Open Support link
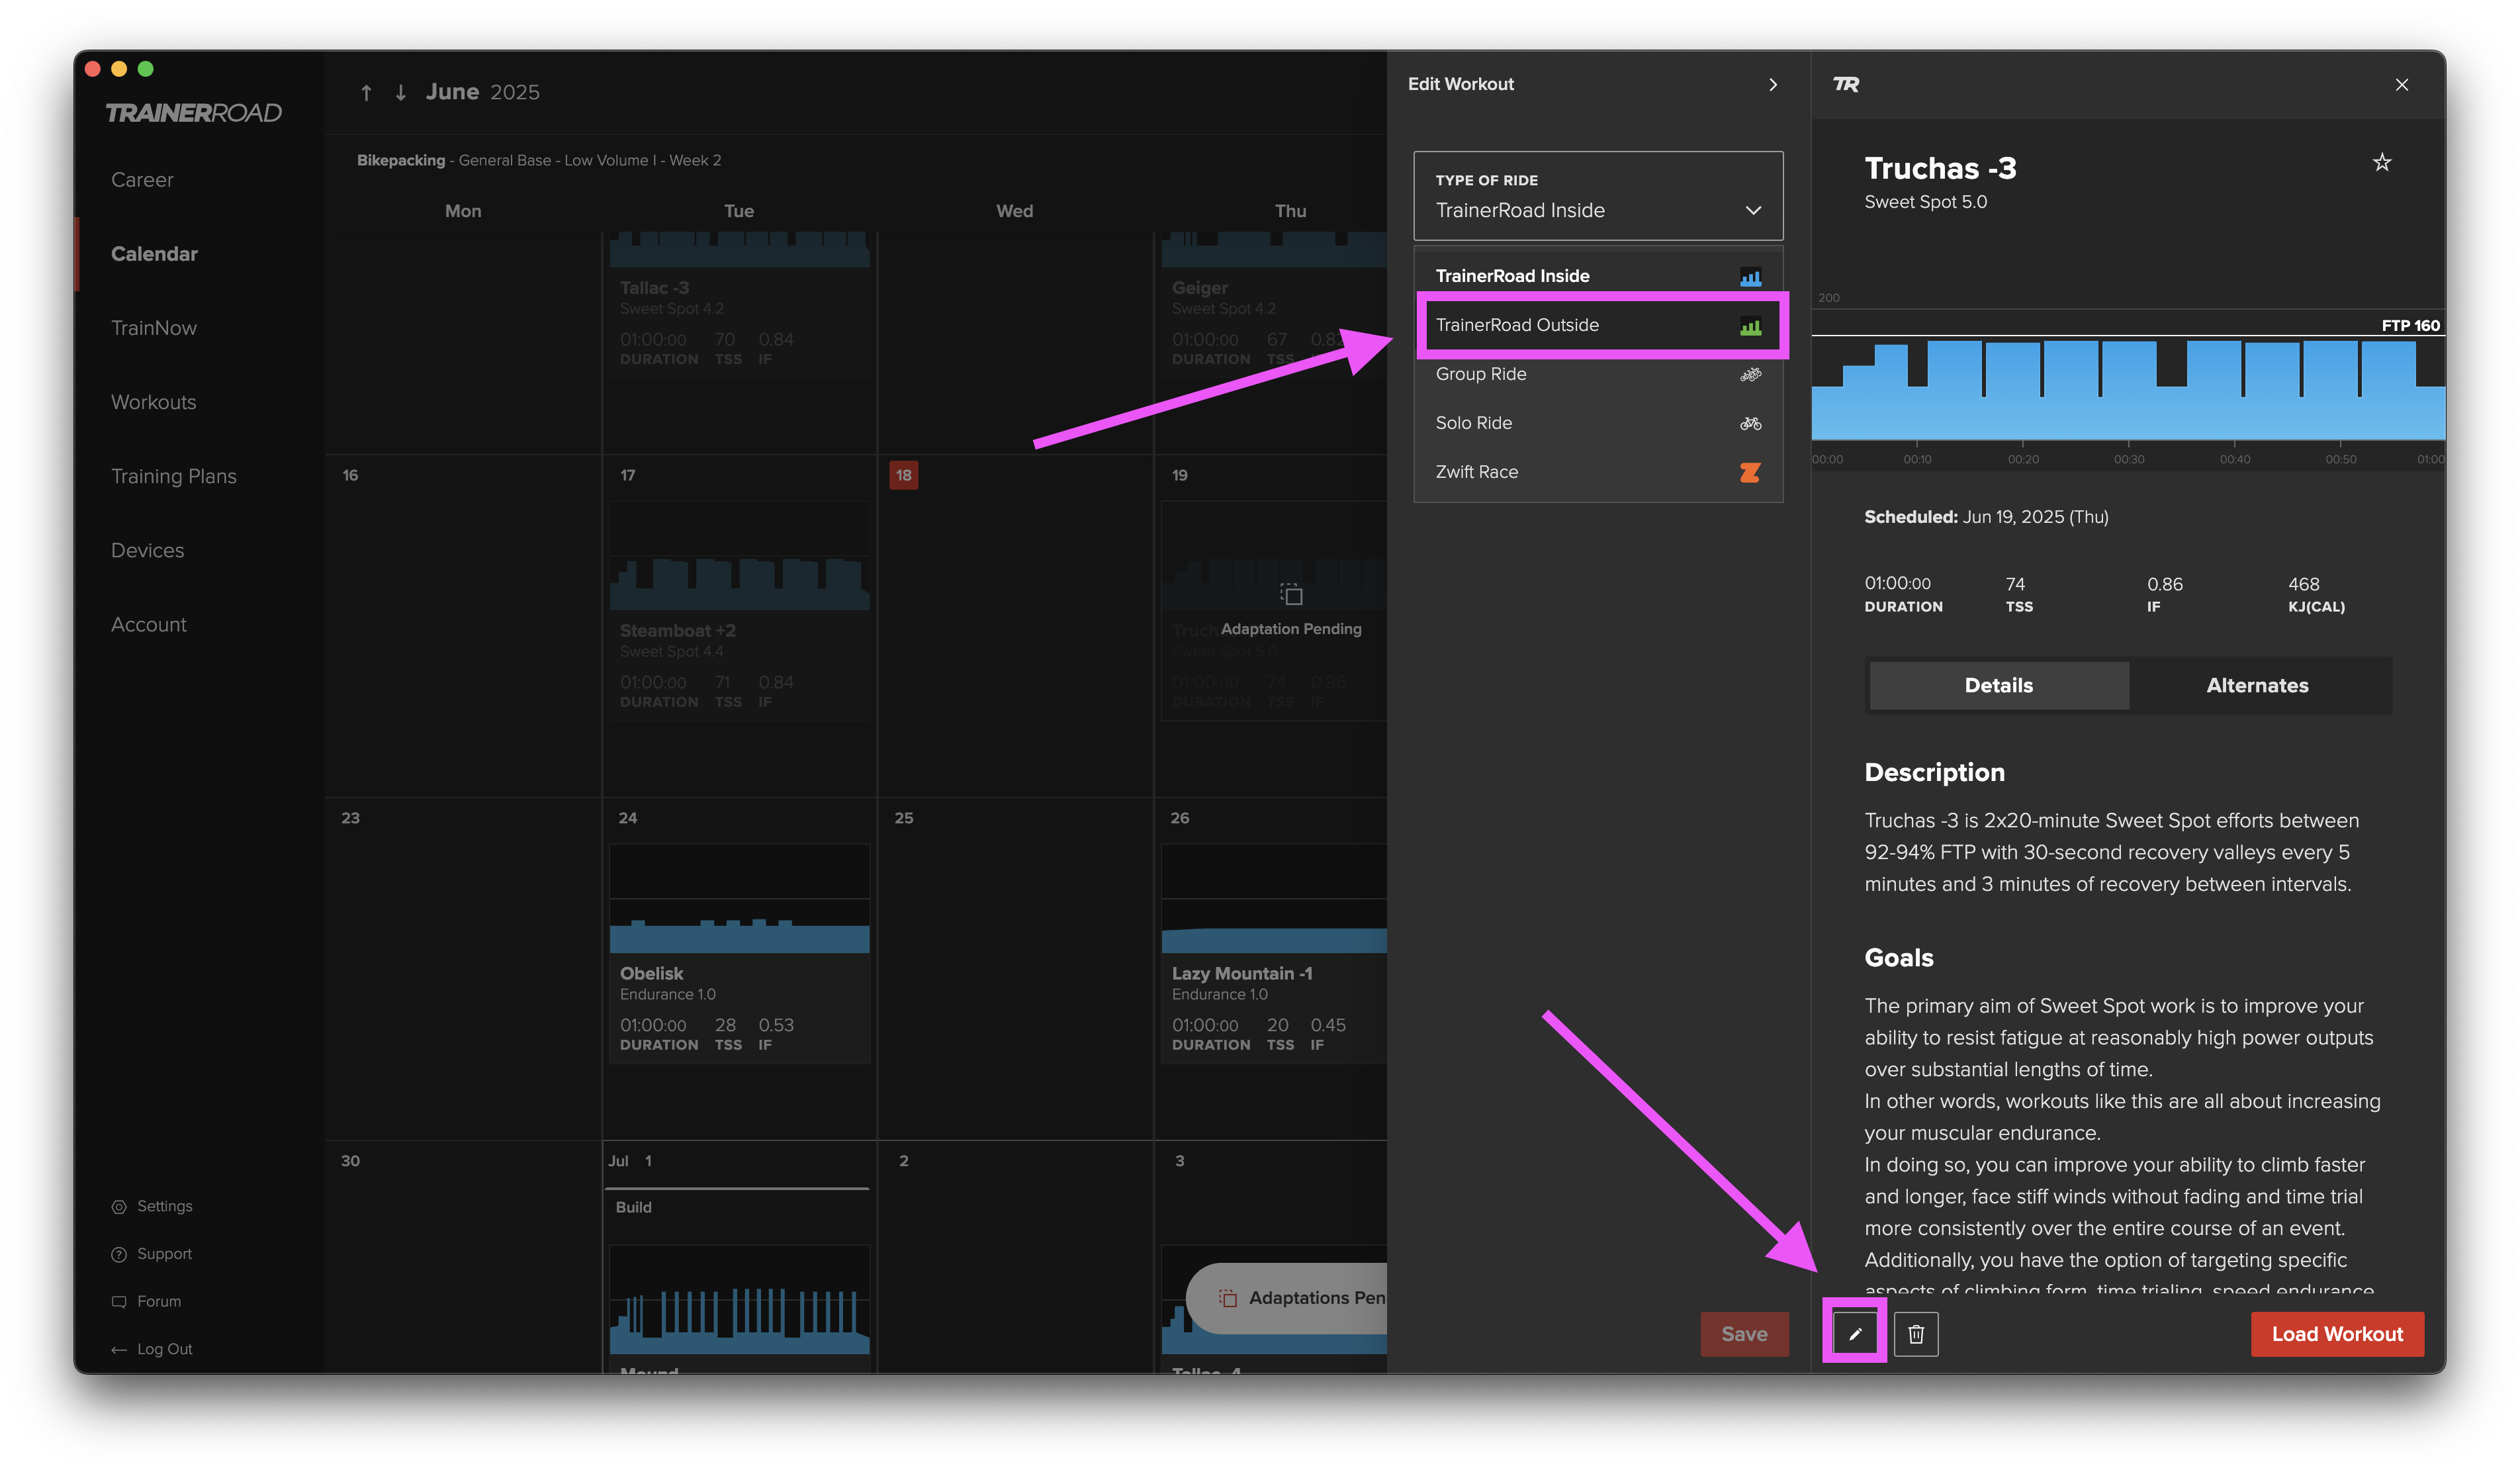2520x1472 pixels. (x=152, y=1254)
